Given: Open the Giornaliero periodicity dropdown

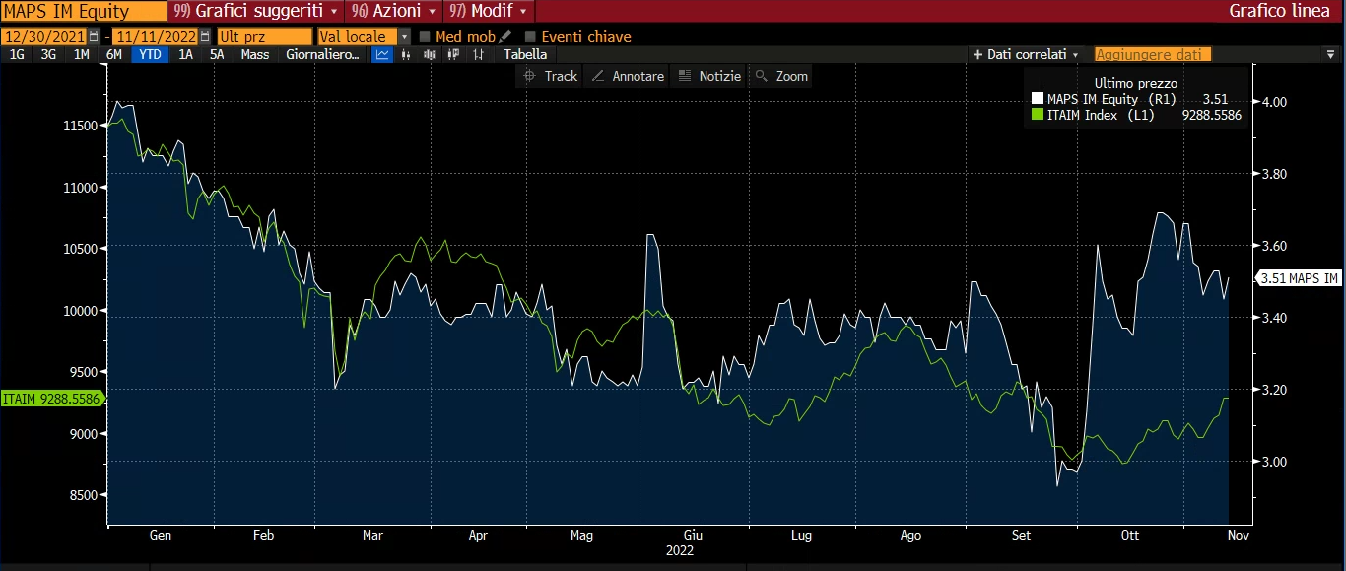Looking at the screenshot, I should (x=322, y=55).
